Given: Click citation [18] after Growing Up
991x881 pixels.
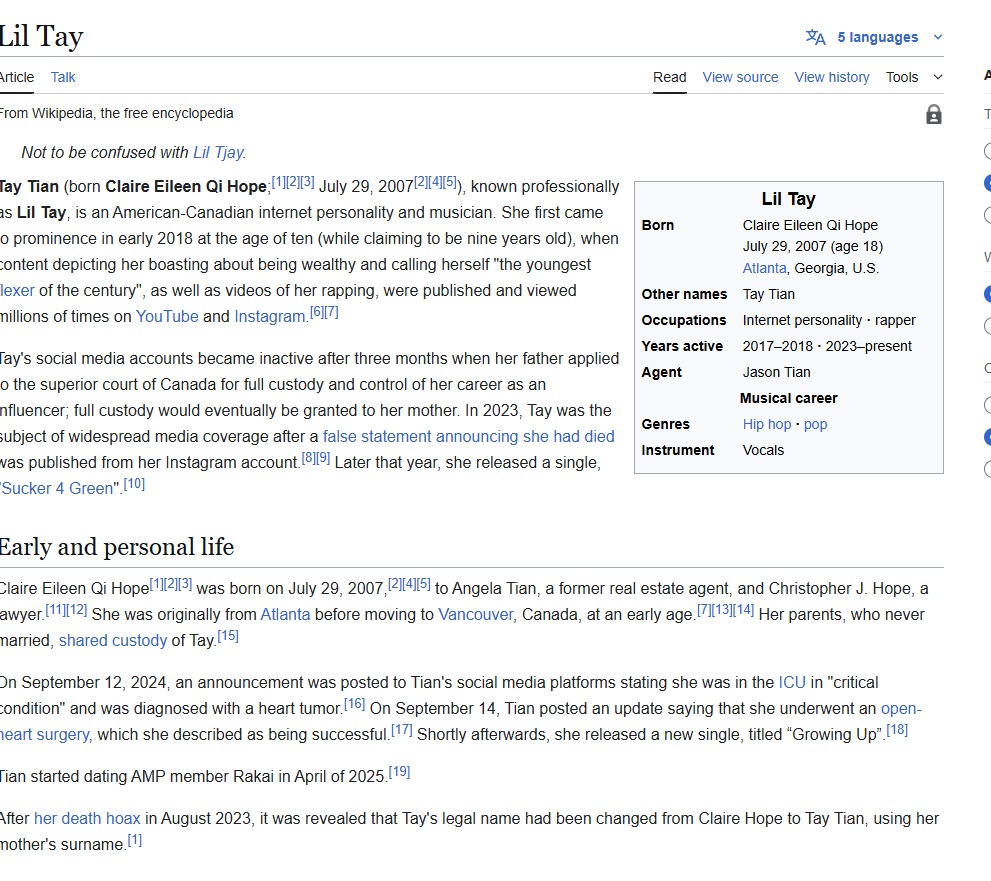Looking at the screenshot, I should (x=897, y=730).
